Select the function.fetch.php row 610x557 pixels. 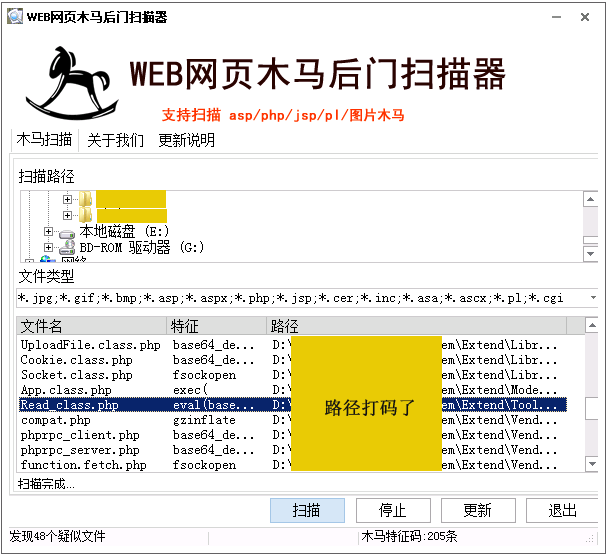coord(292,465)
